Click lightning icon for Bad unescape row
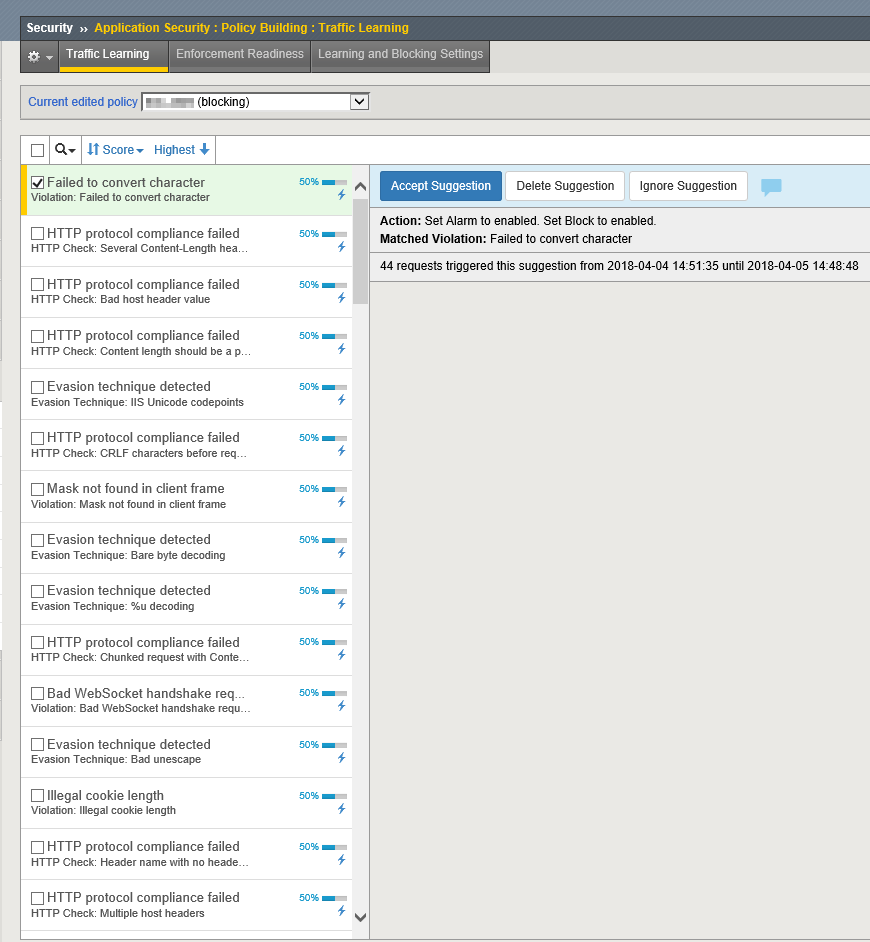 tap(341, 758)
